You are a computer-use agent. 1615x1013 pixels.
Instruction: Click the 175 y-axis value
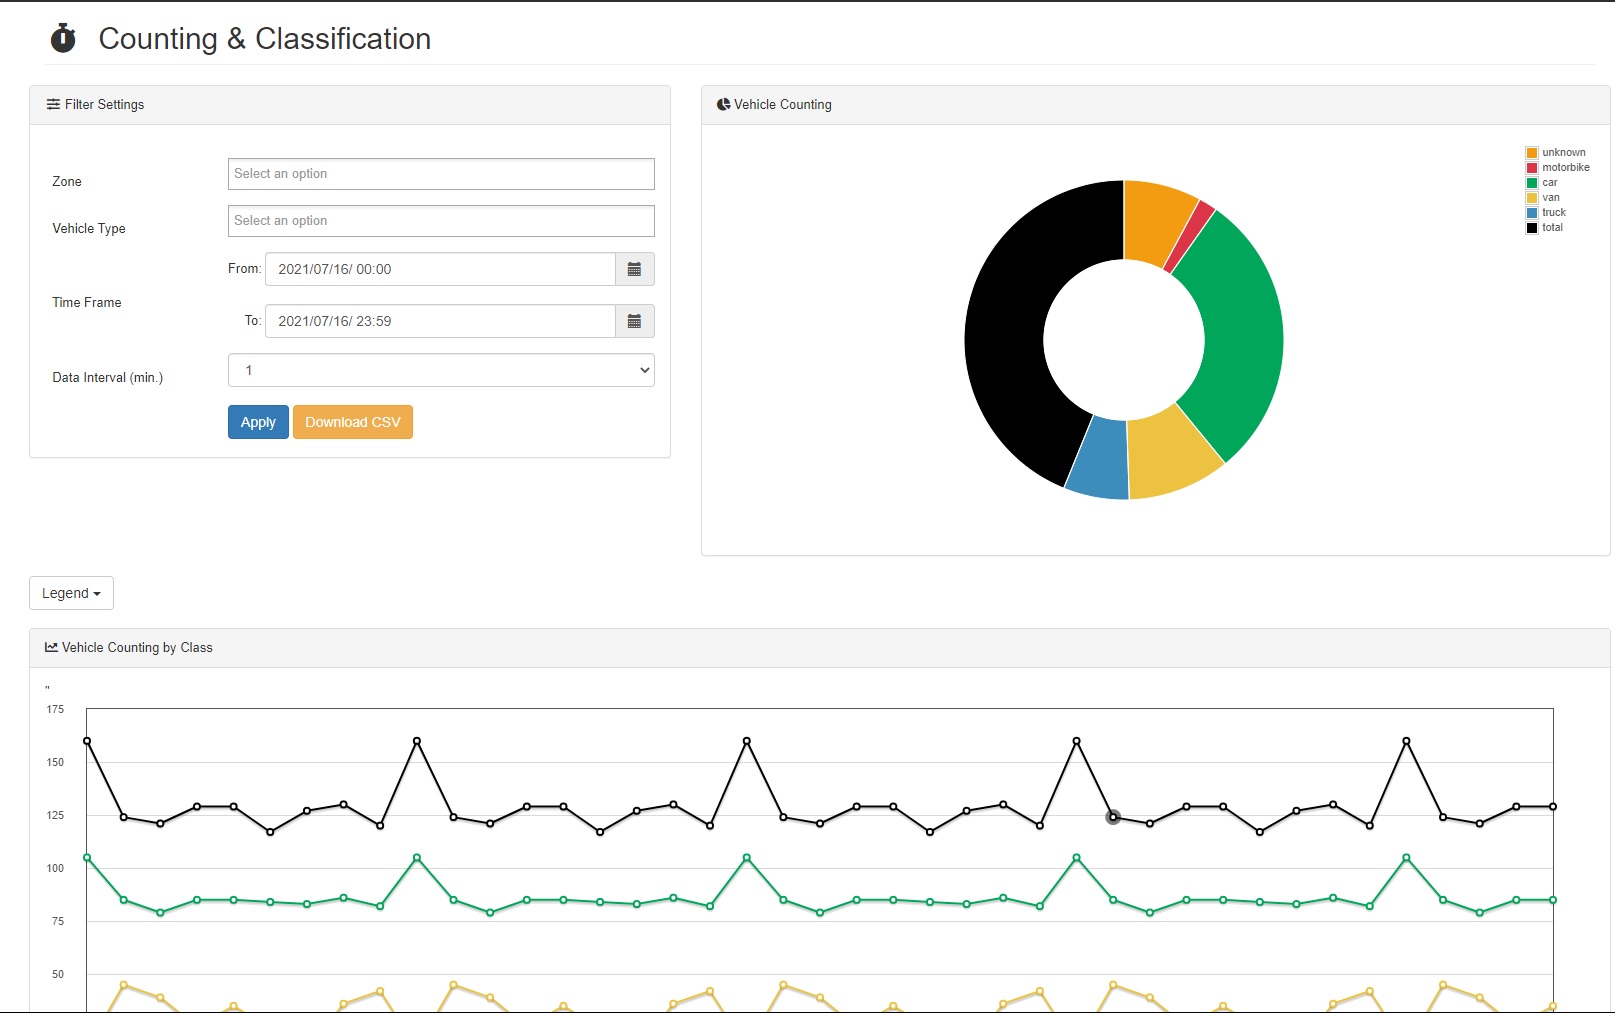tap(55, 709)
